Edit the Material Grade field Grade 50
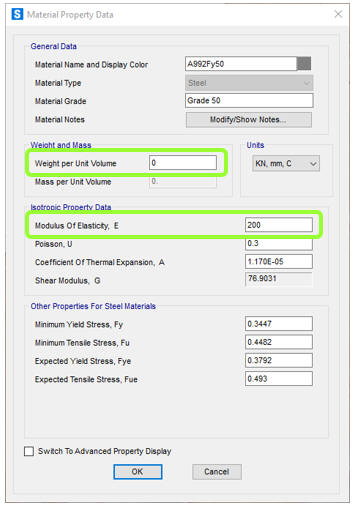Screen dimensions: 362x506 point(249,100)
